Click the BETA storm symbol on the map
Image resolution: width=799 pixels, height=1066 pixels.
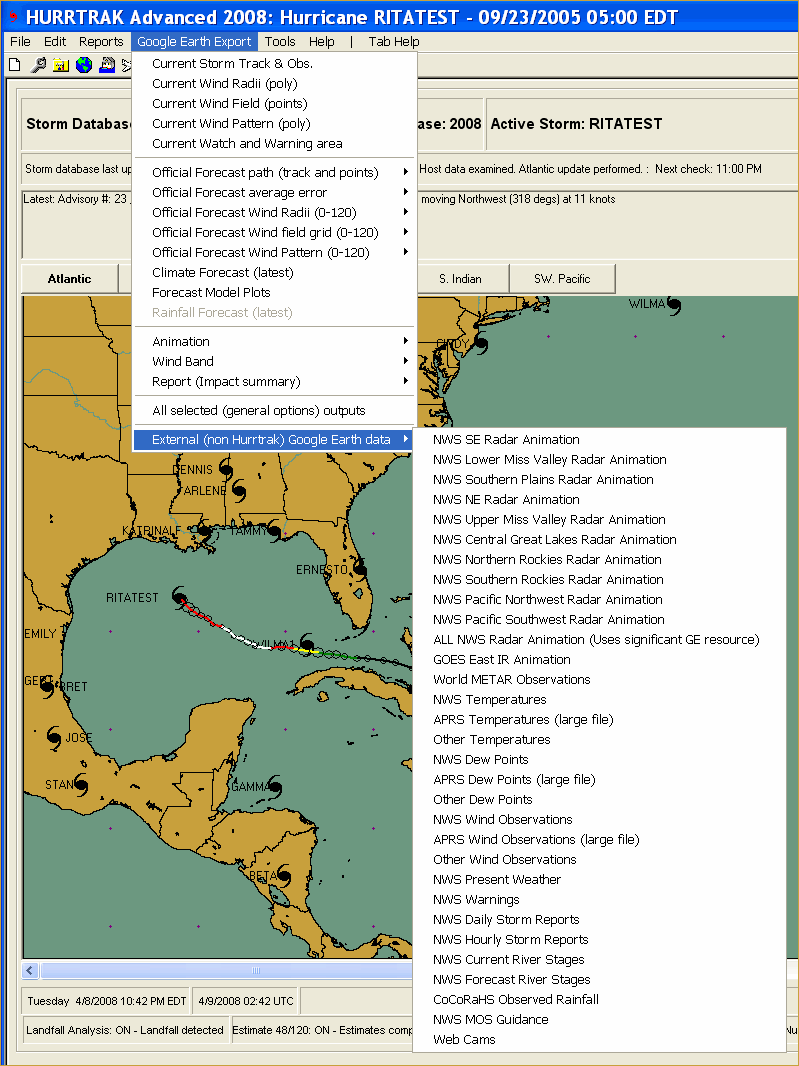[284, 876]
